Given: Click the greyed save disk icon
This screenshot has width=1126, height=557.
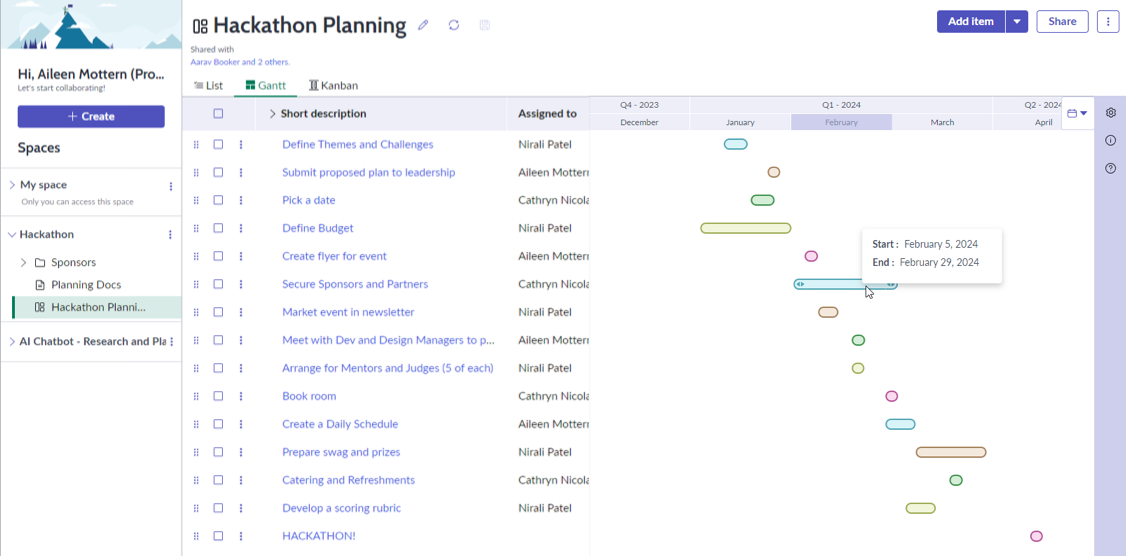Looking at the screenshot, I should (x=485, y=25).
